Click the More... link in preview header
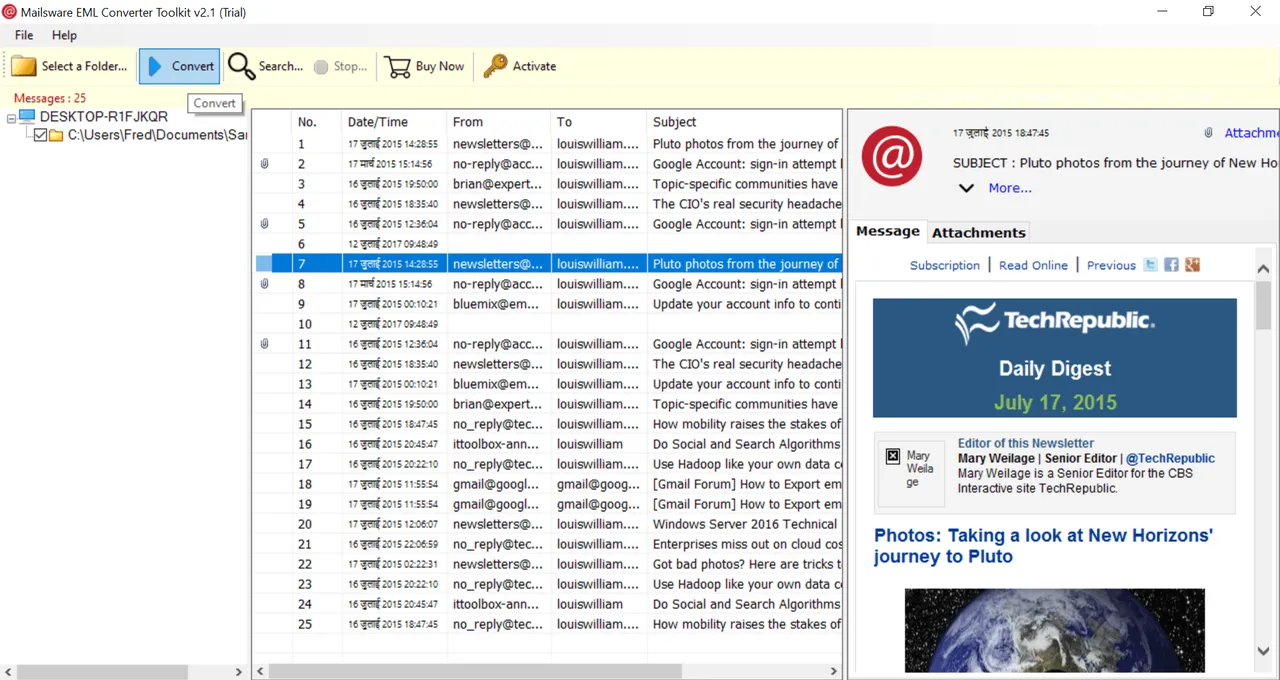The width and height of the screenshot is (1280, 680). pos(1010,188)
